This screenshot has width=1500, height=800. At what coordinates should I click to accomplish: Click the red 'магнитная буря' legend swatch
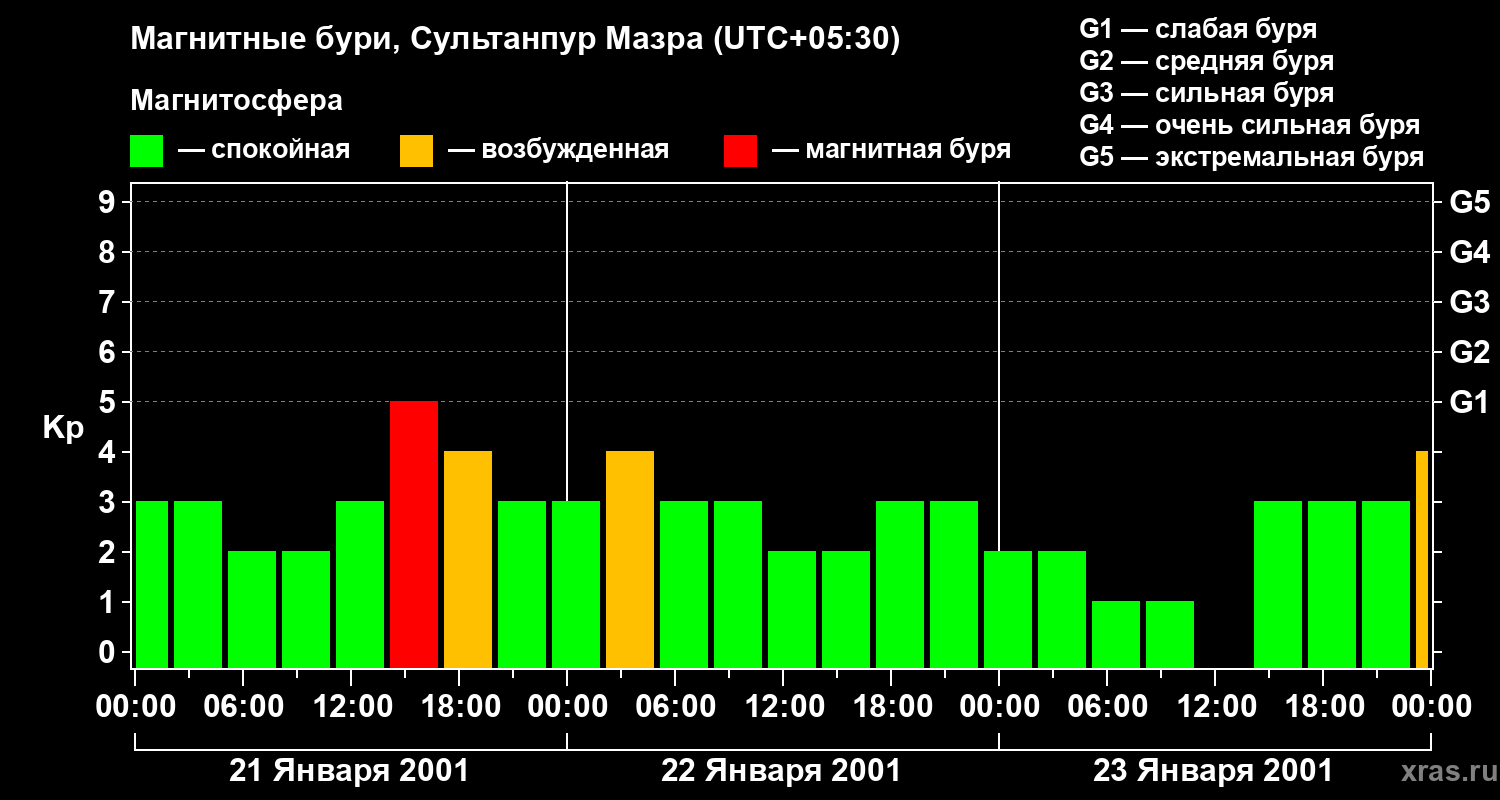(x=740, y=150)
